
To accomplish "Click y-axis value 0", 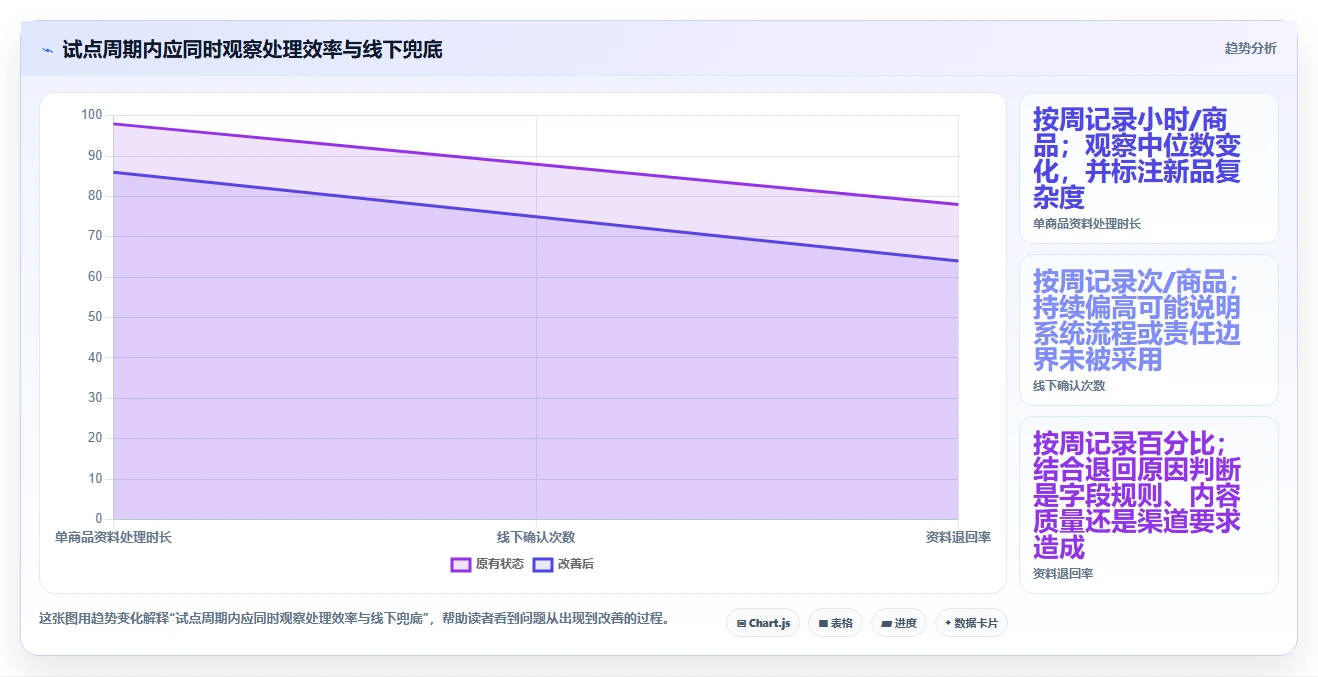I will 98,518.
